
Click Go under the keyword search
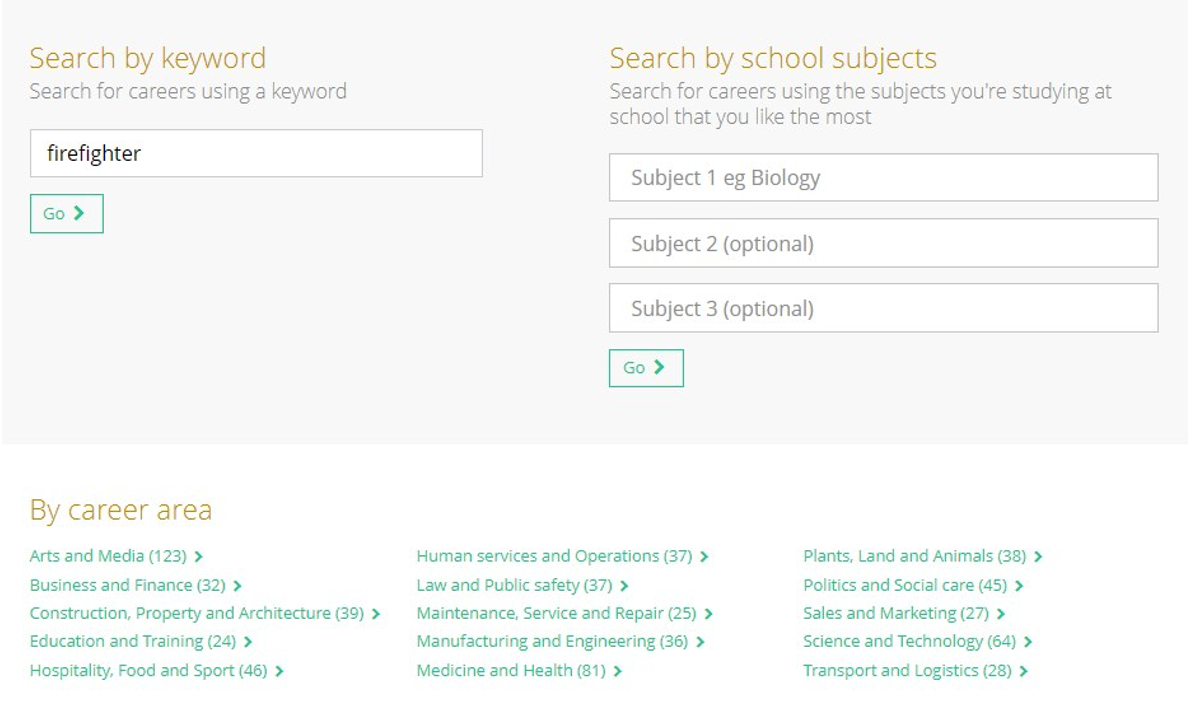click(x=67, y=213)
